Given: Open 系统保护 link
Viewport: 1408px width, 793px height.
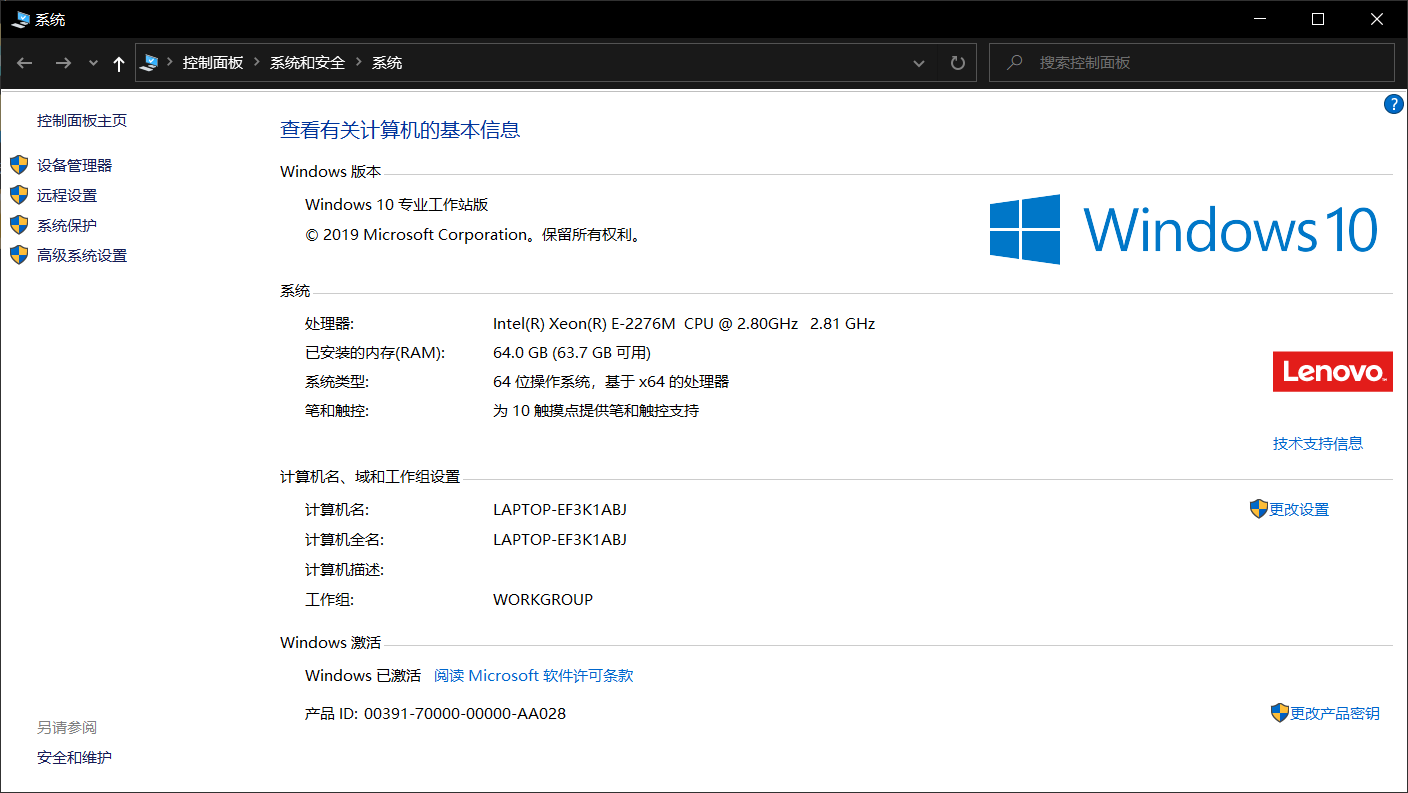Looking at the screenshot, I should pos(67,226).
